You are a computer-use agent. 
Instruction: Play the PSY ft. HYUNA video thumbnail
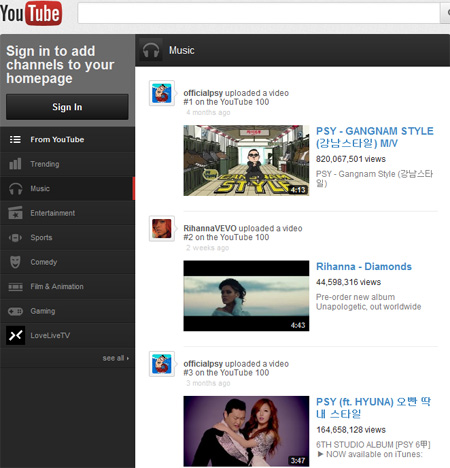tap(246, 431)
